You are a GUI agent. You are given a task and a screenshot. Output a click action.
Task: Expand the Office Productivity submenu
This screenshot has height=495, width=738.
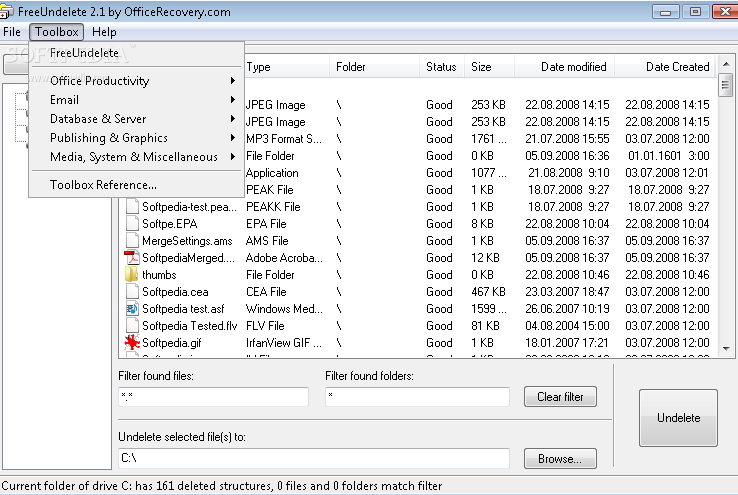[x=136, y=81]
